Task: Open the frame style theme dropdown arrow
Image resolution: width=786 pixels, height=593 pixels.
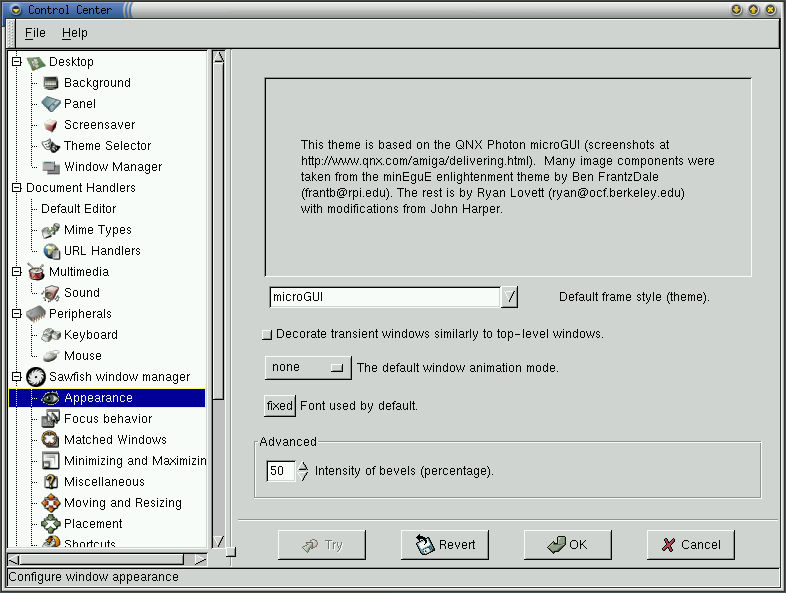Action: click(510, 297)
